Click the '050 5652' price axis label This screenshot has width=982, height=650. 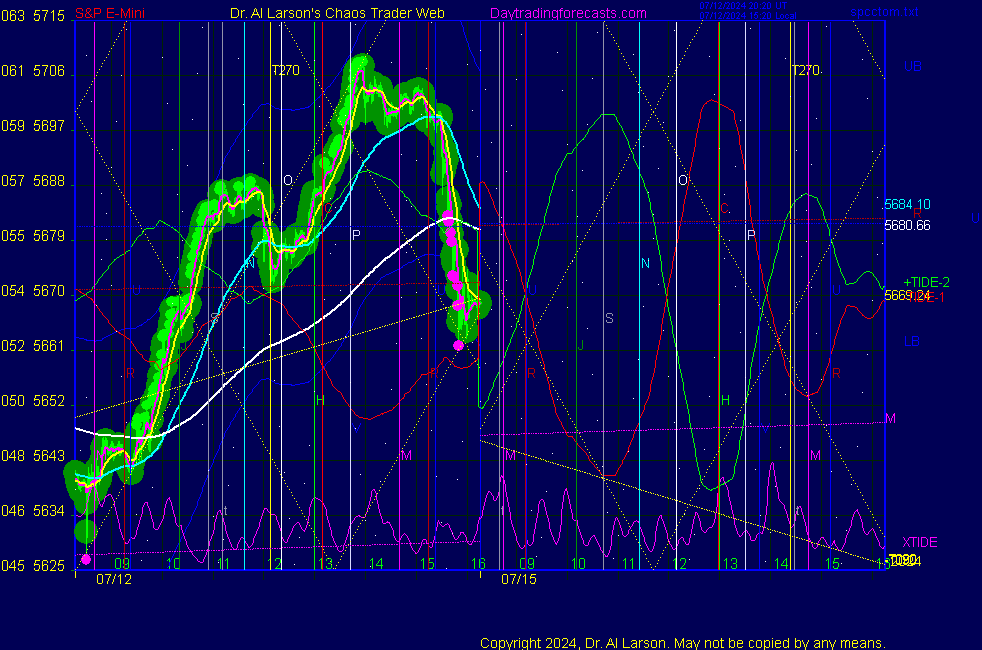[x=33, y=401]
